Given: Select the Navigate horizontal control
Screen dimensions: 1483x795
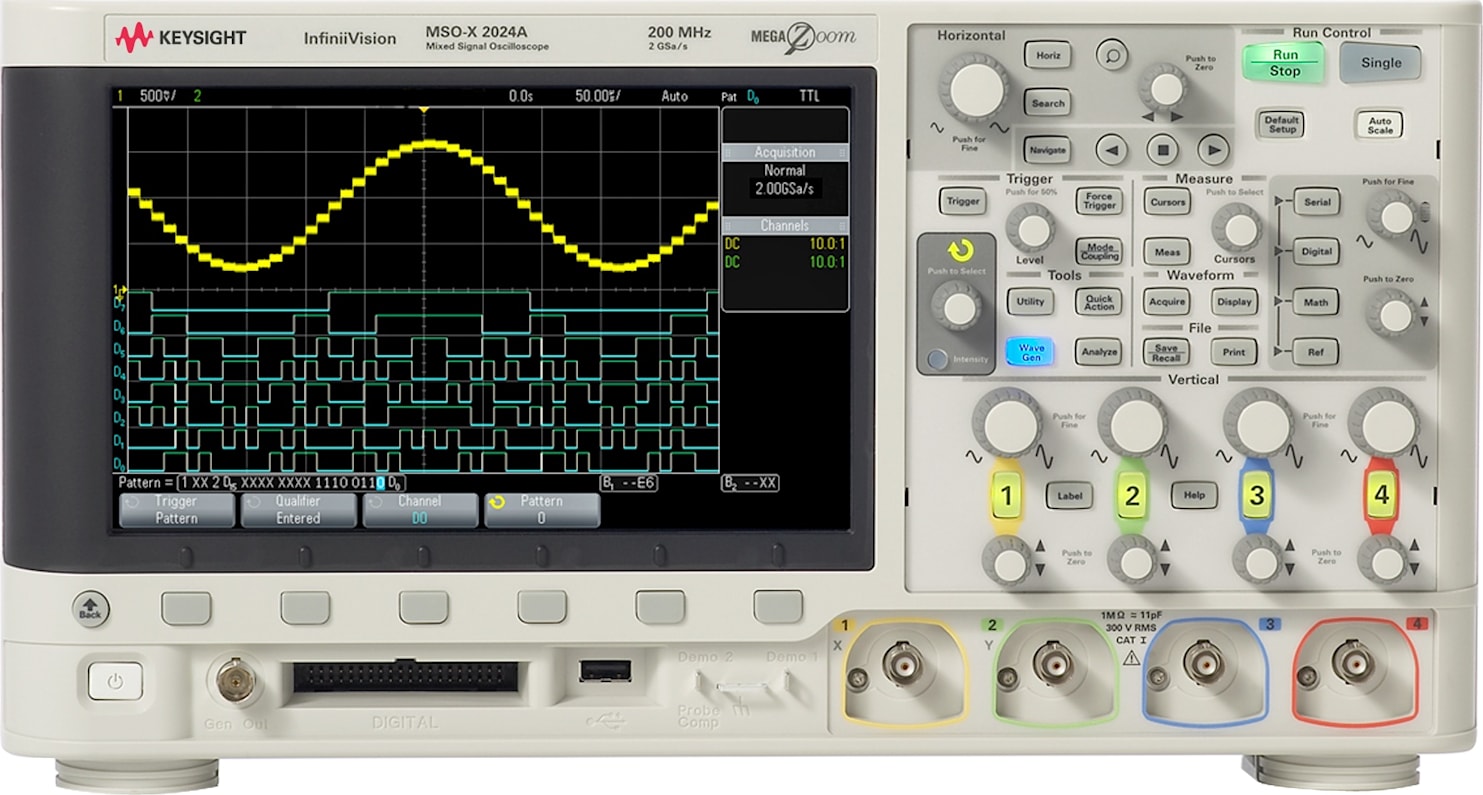Looking at the screenshot, I should [x=1046, y=149].
